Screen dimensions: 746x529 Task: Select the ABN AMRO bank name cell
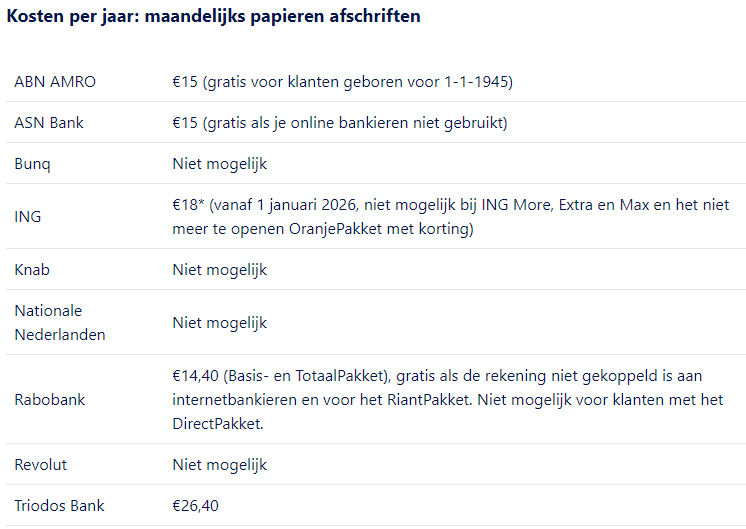click(x=55, y=82)
